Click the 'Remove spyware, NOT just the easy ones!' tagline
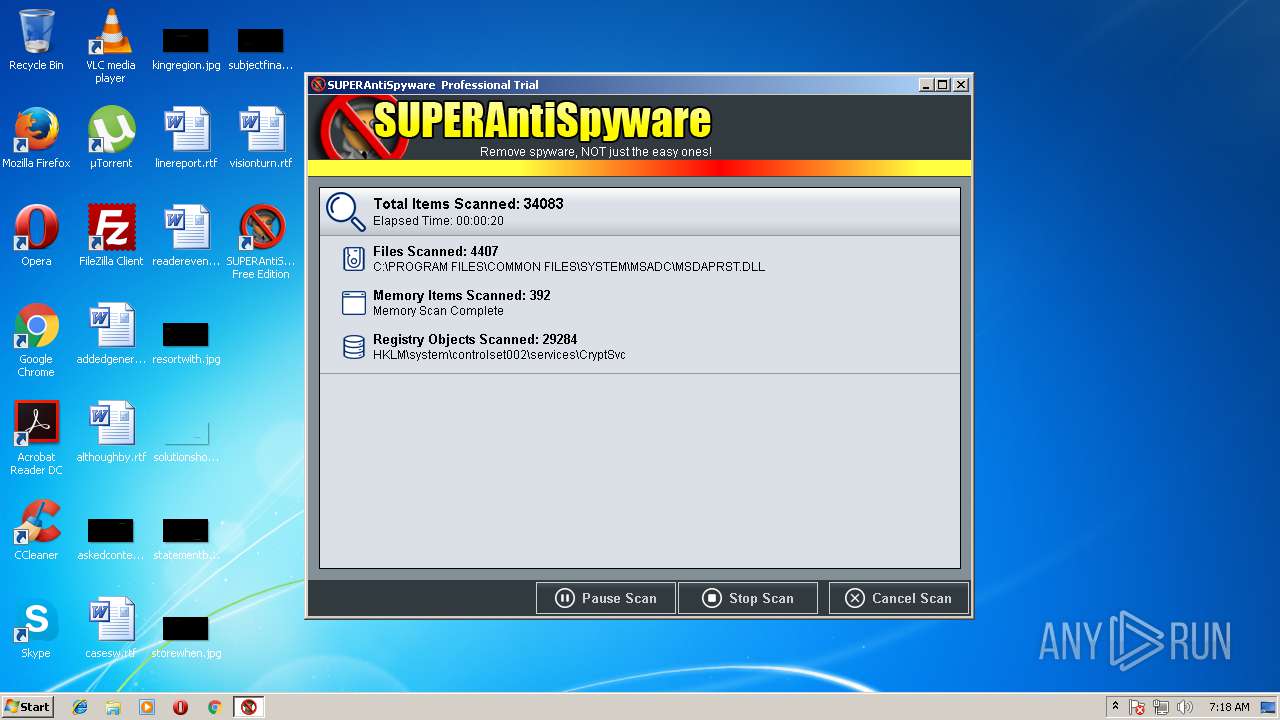 (596, 152)
